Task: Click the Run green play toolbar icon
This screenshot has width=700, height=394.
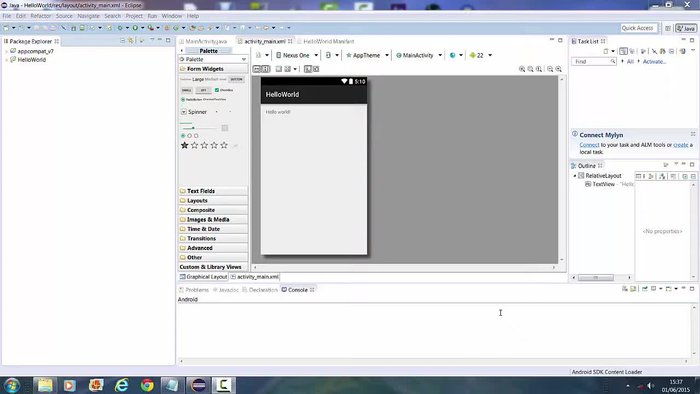Action: click(135, 28)
